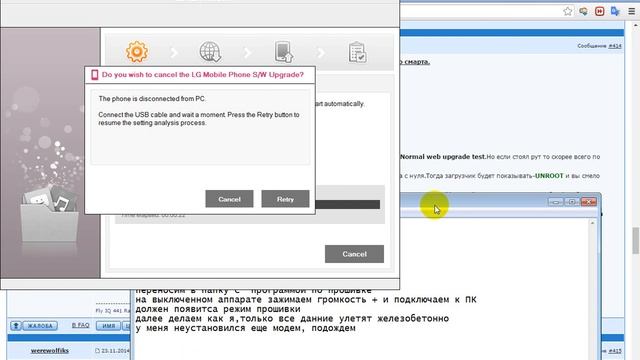The image size is (640, 360).
Task: Click the clipboard completion step icon
Action: [x=357, y=52]
